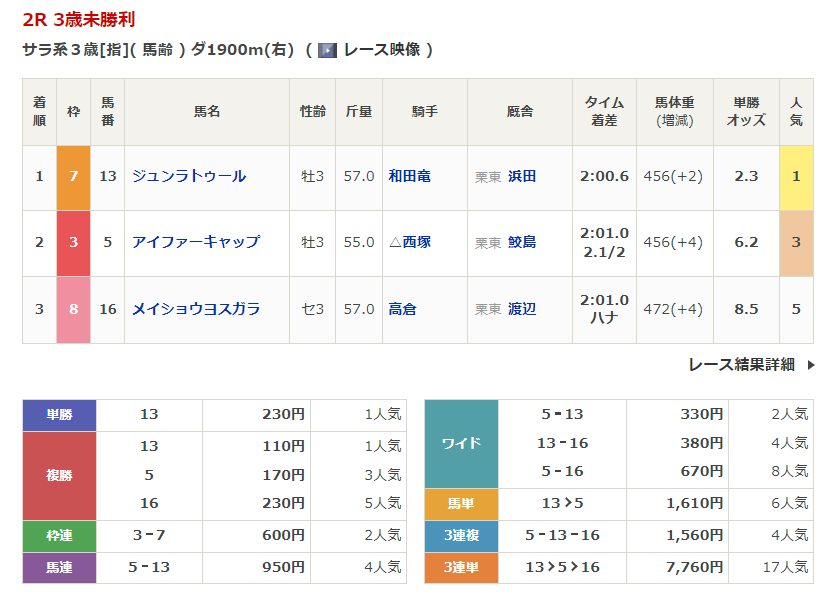The height and width of the screenshot is (595, 836).
Task: Open horse ジュンラトゥール profile
Action: pos(188,177)
